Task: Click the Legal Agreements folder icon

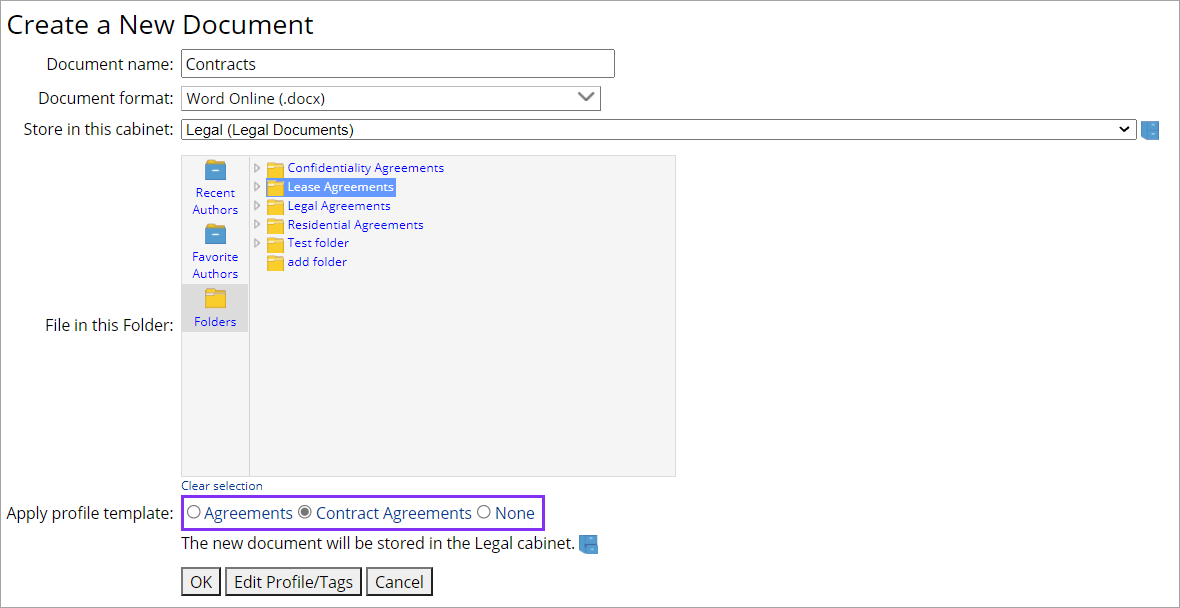Action: click(274, 206)
